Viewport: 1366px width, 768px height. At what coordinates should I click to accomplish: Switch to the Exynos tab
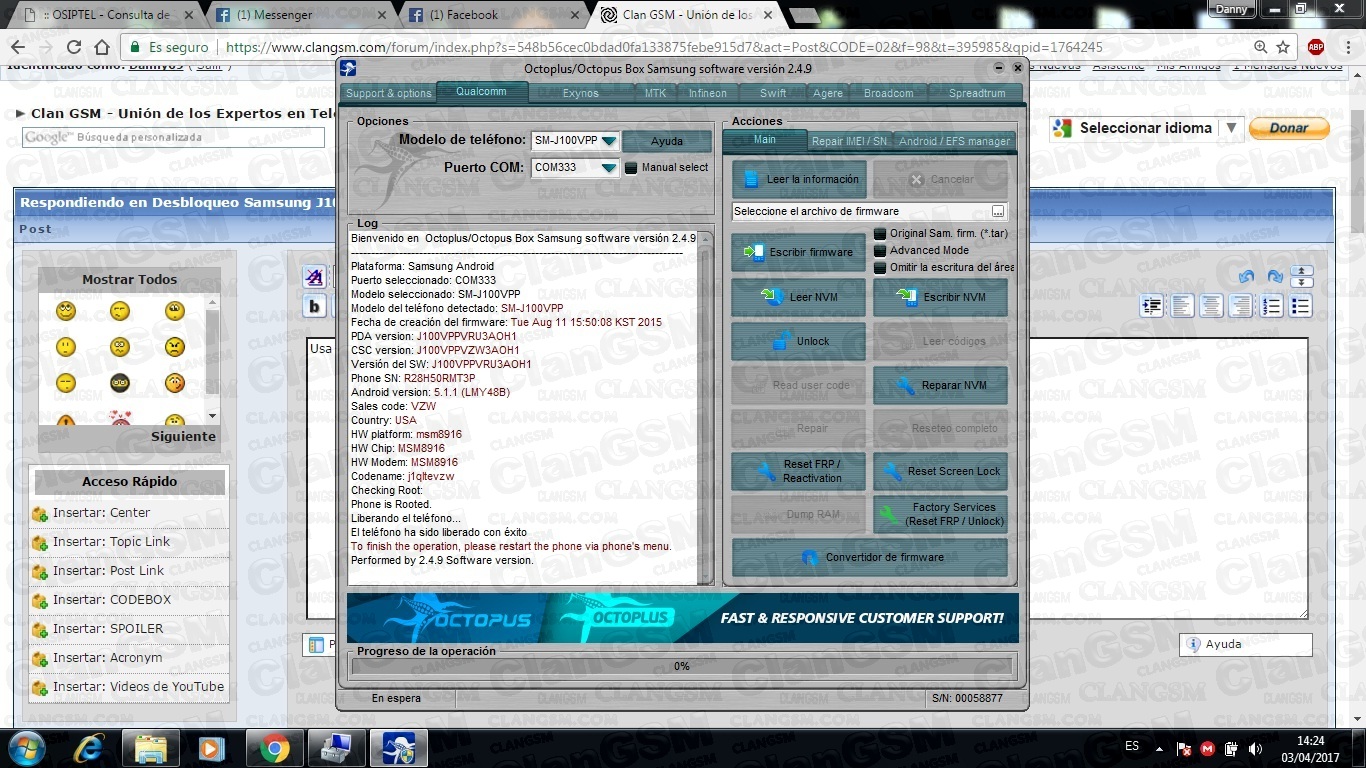click(581, 93)
